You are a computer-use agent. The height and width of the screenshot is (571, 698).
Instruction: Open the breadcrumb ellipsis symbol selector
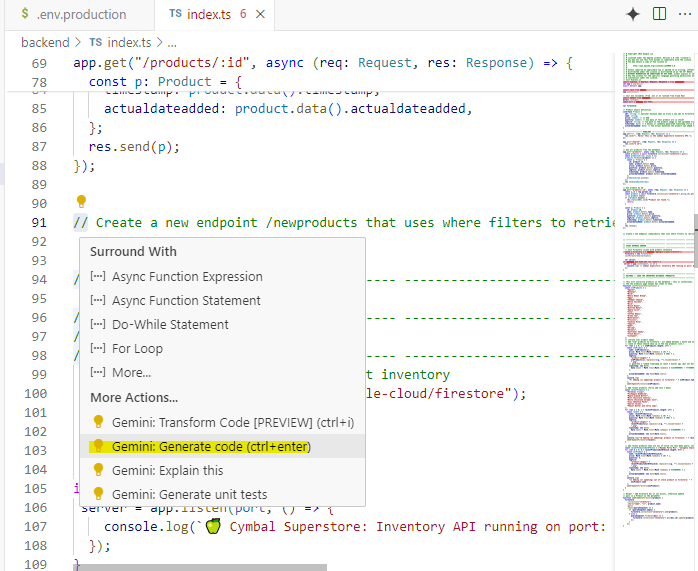click(x=172, y=43)
